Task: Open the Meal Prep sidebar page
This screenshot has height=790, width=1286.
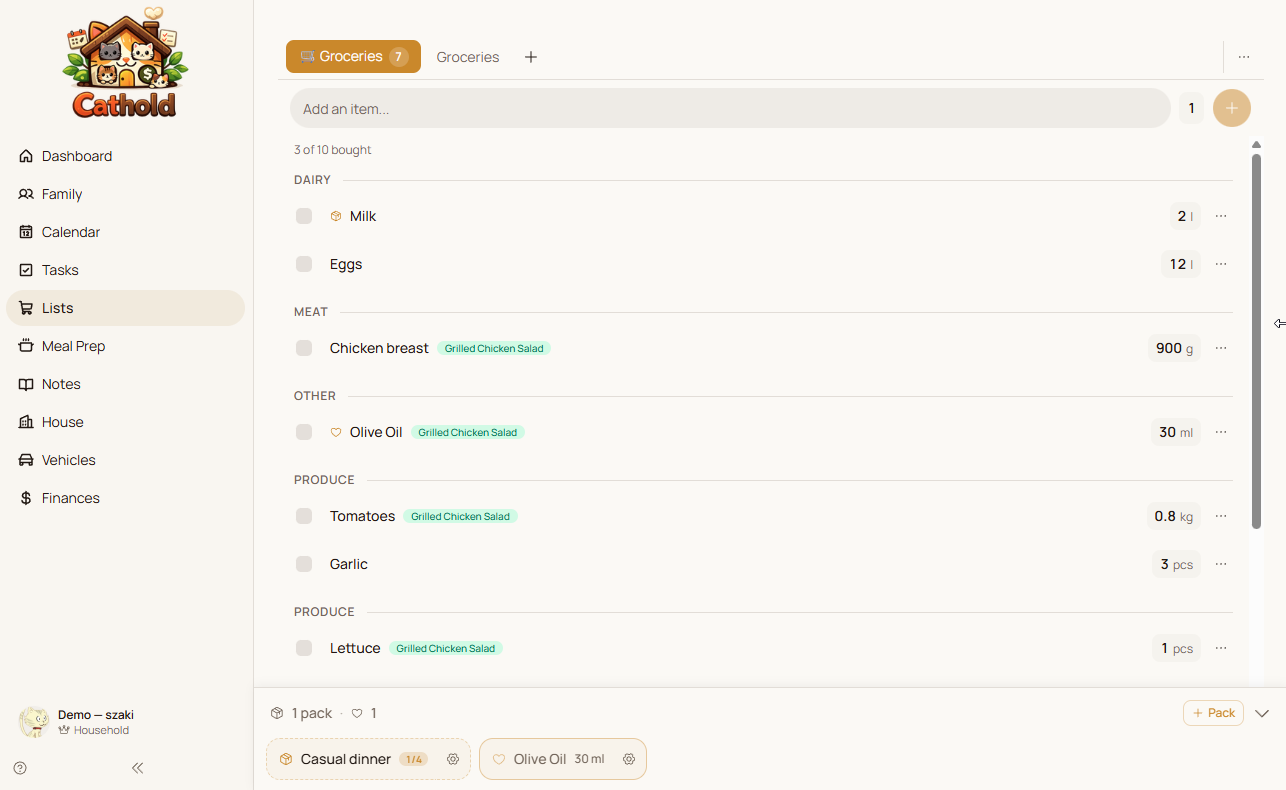Action: (73, 346)
